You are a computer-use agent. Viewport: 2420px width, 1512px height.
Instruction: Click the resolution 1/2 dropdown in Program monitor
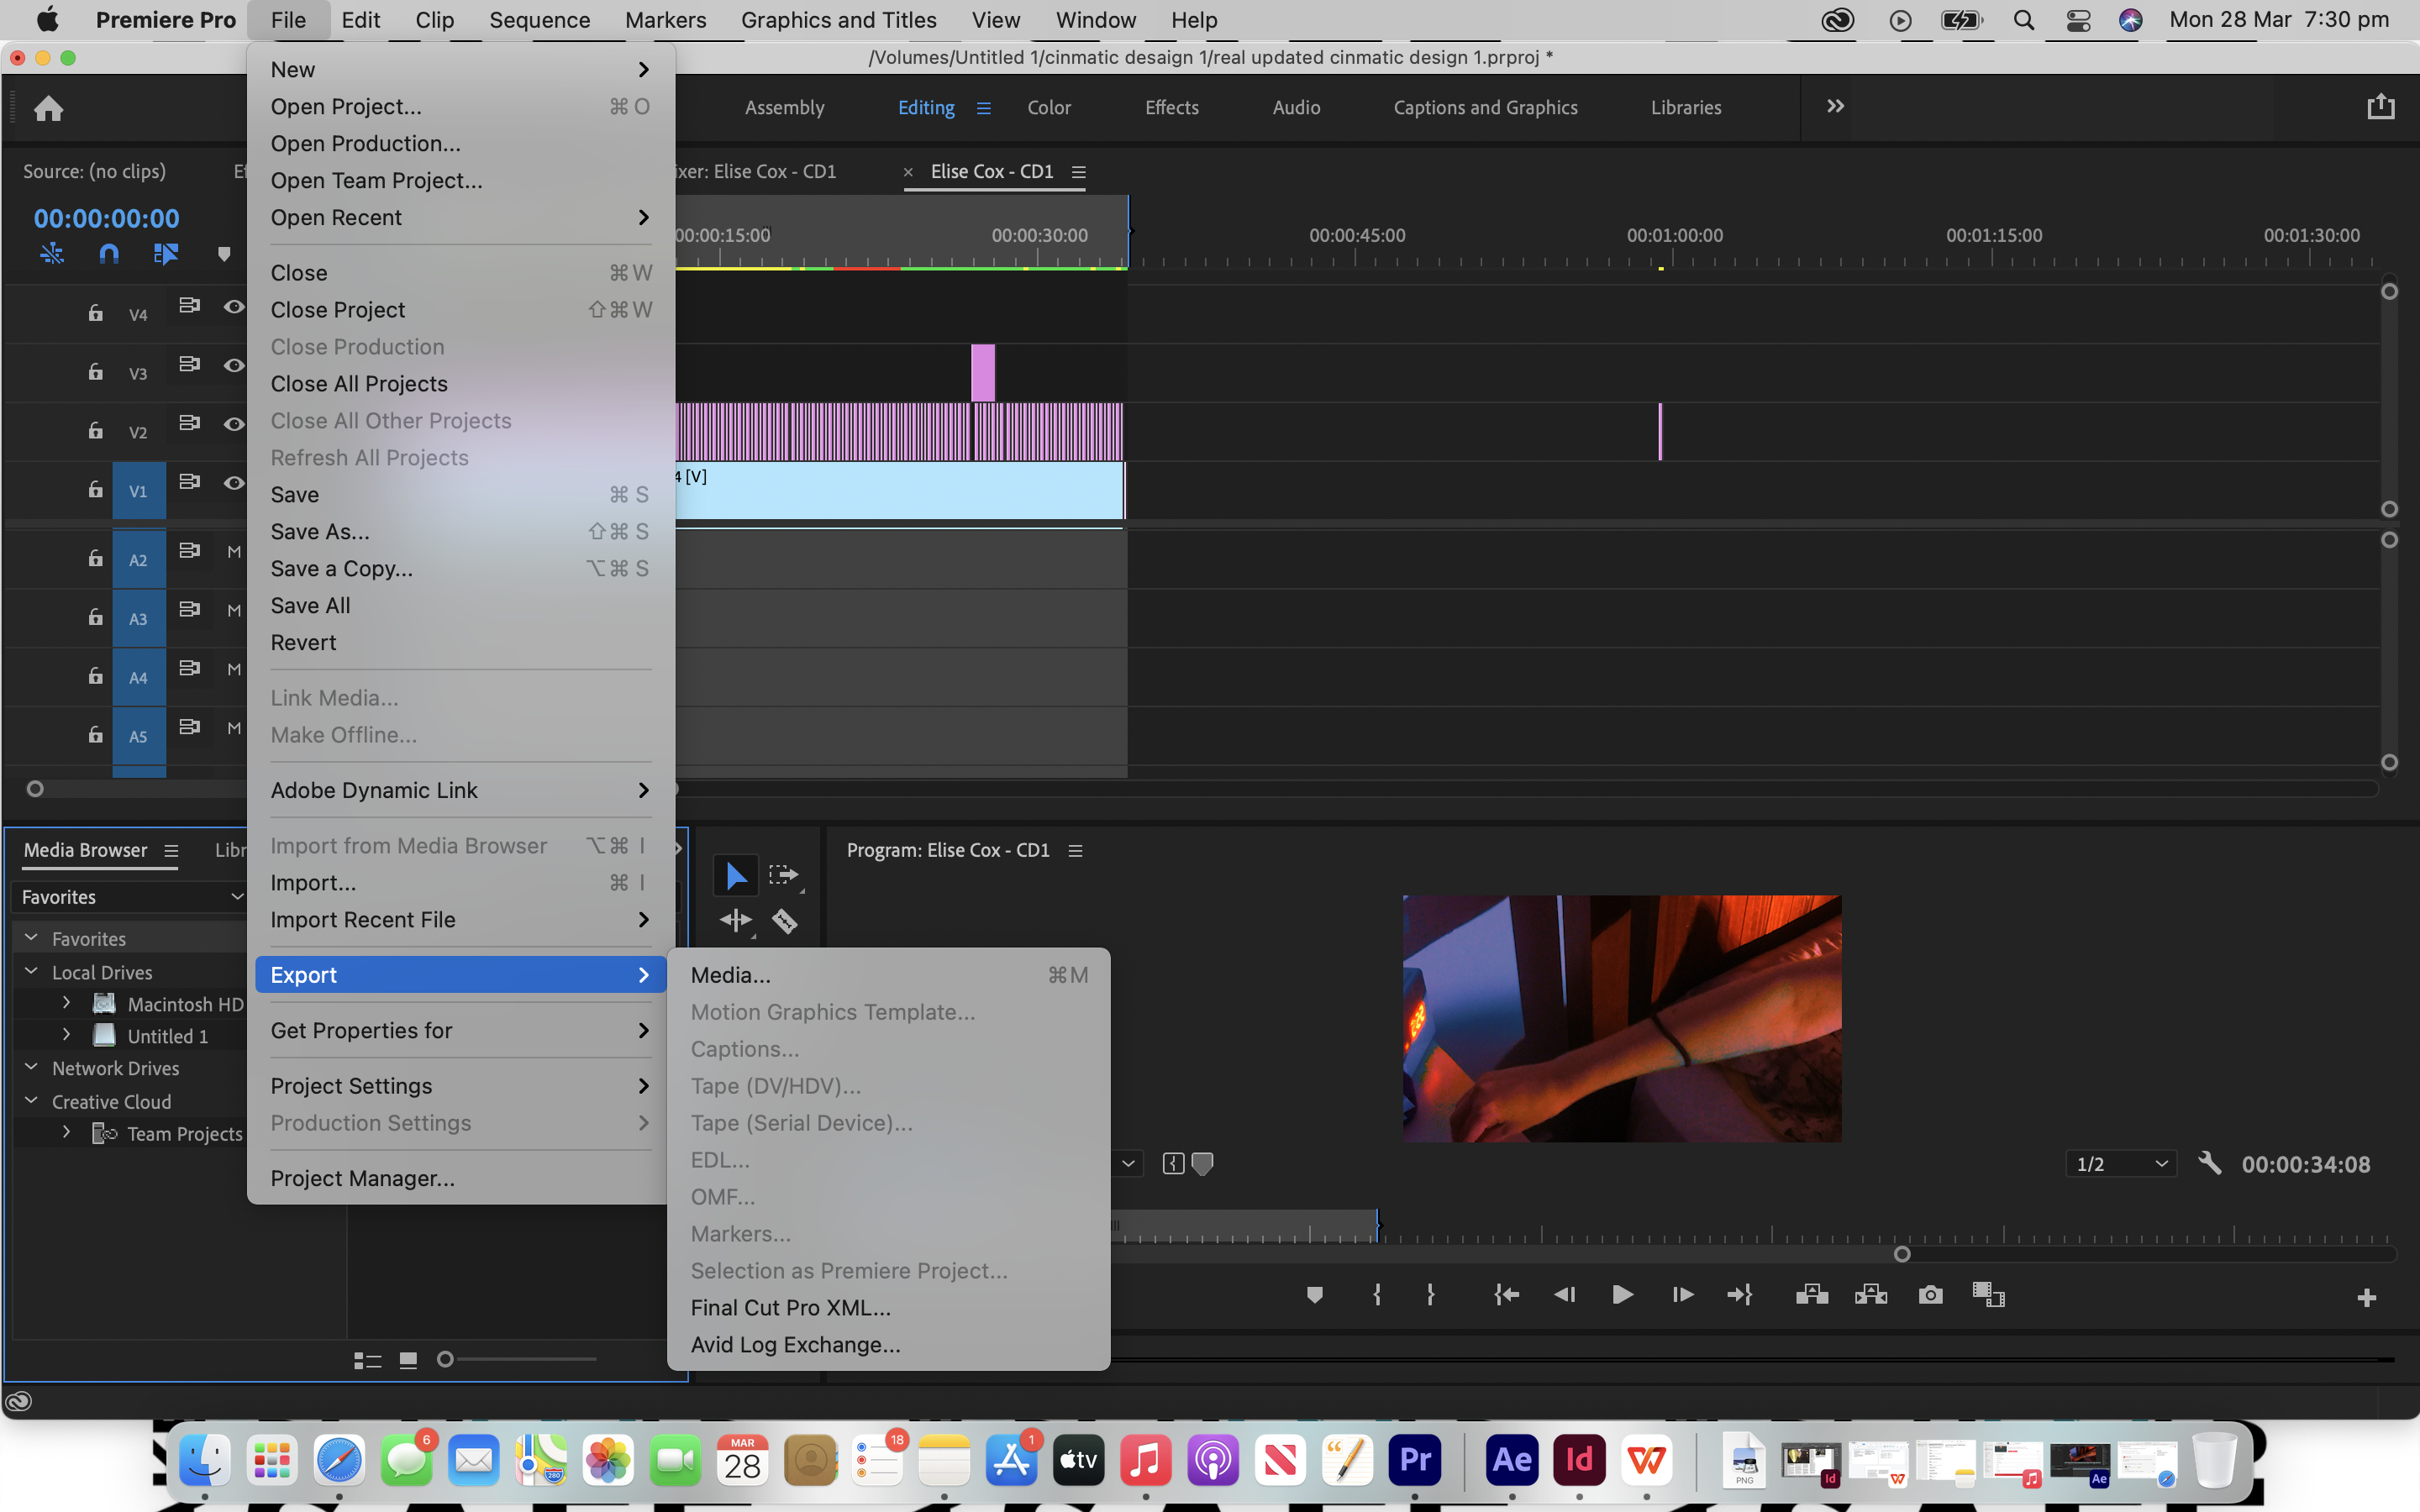pos(2120,1162)
